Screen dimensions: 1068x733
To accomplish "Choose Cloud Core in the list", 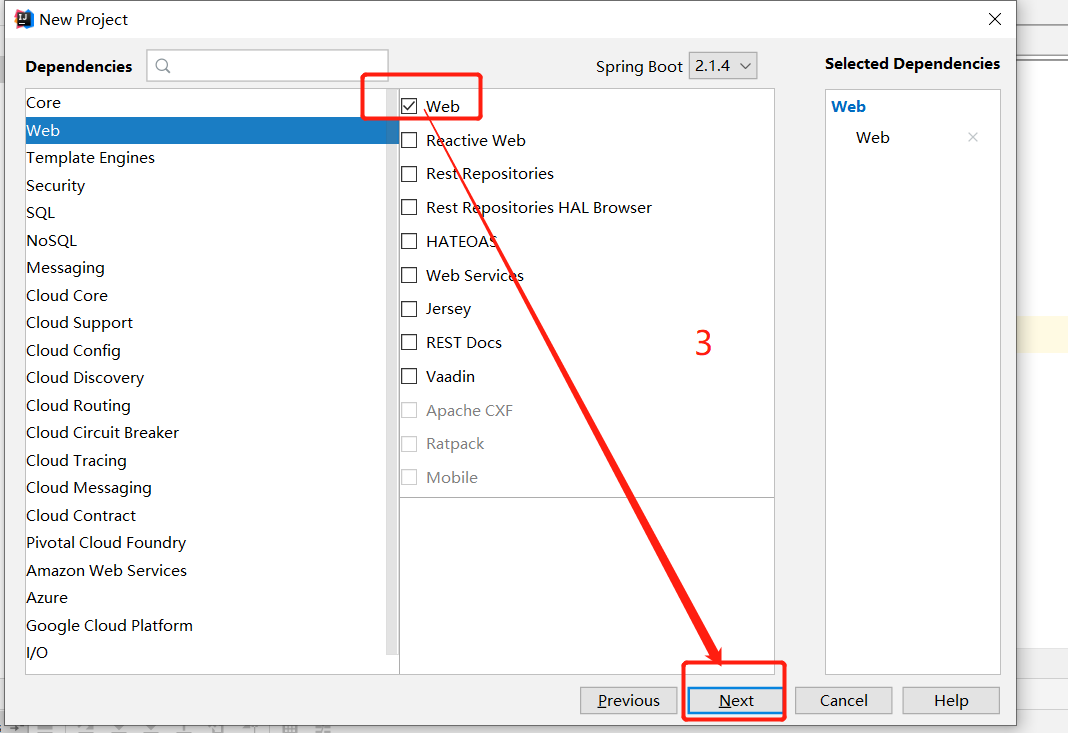I will 206,296.
